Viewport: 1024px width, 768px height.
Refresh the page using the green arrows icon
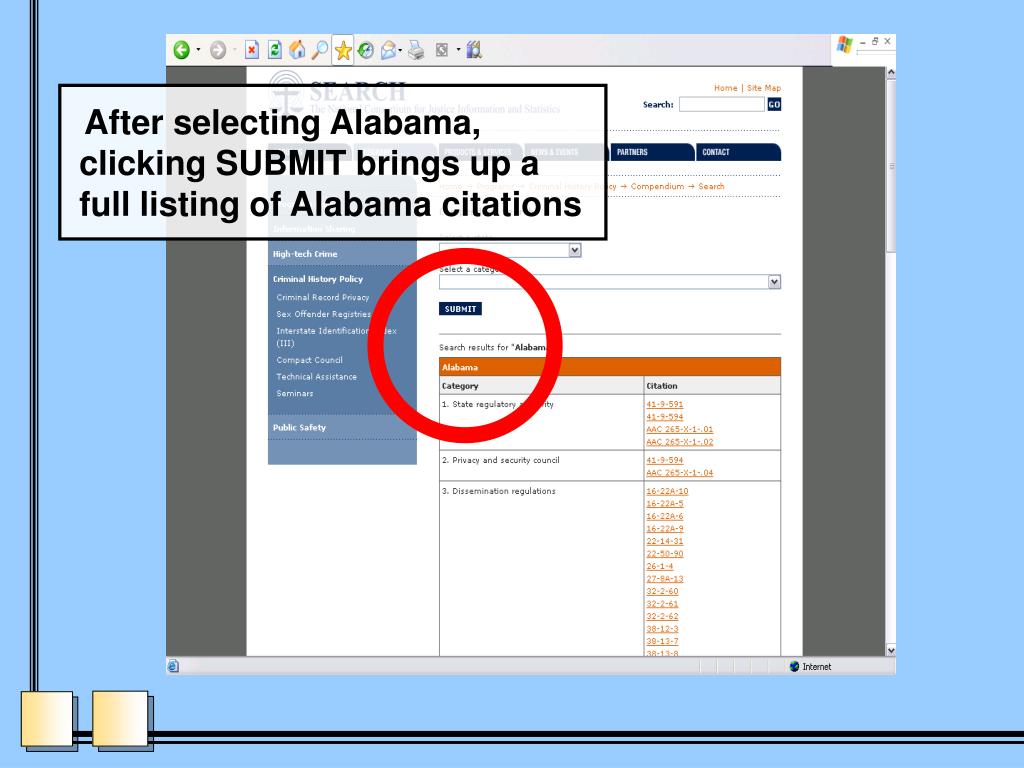pos(275,50)
